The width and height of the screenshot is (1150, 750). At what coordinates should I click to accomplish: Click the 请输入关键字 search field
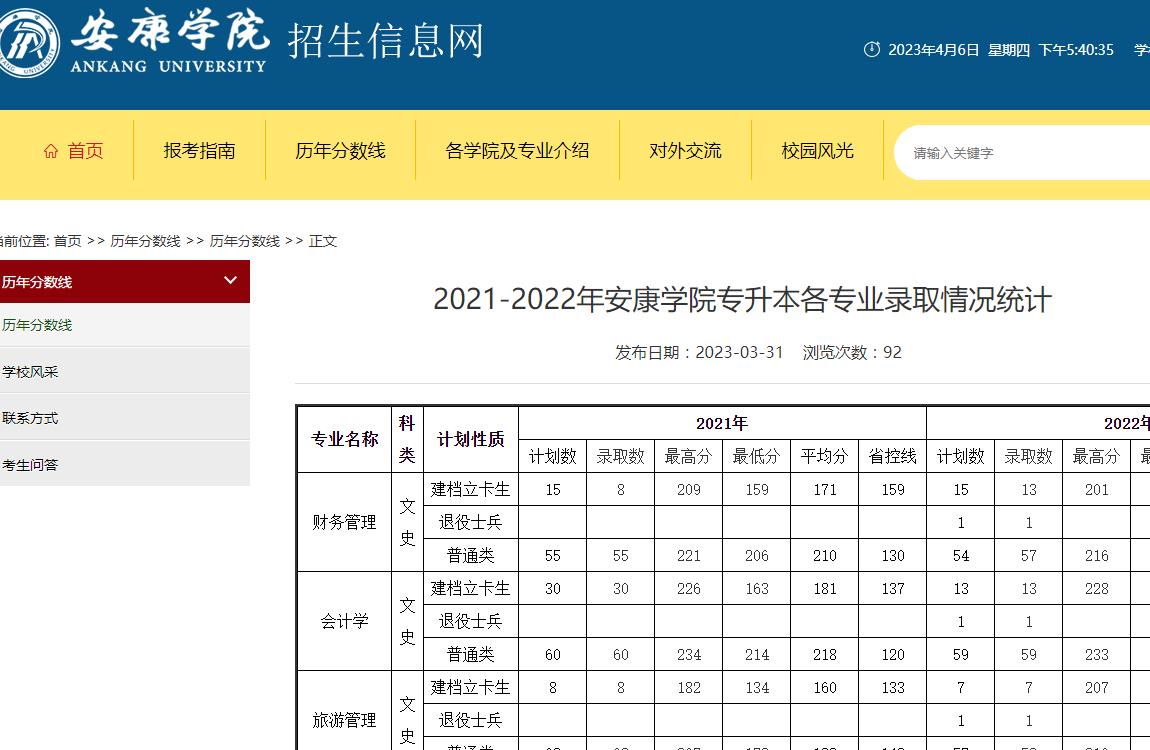tap(1022, 152)
